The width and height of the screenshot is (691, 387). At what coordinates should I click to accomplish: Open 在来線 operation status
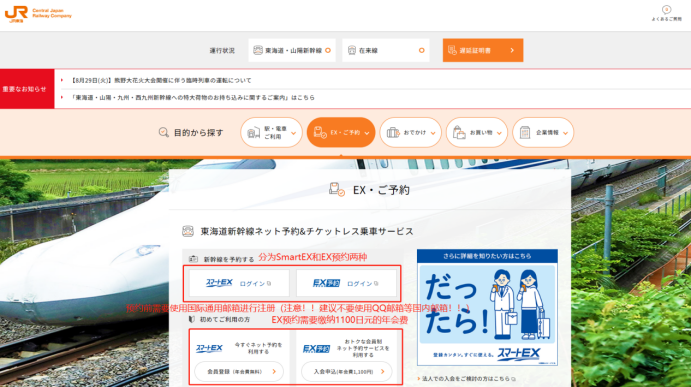coord(386,50)
